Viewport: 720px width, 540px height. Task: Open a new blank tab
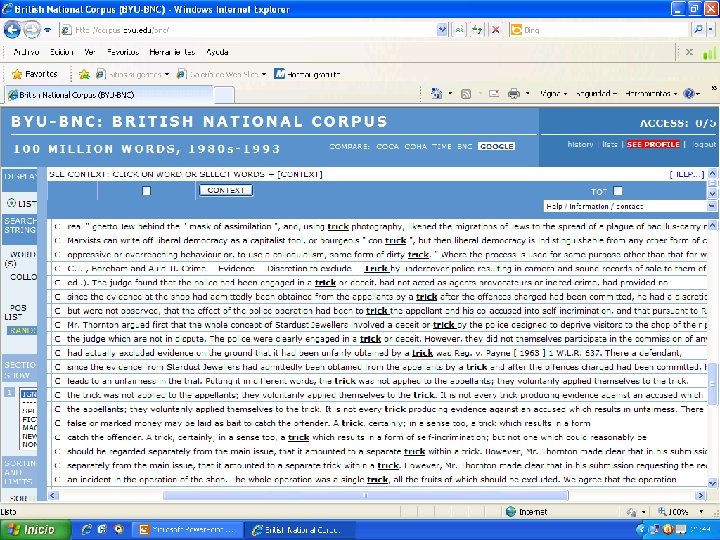pyautogui.click(x=224, y=95)
